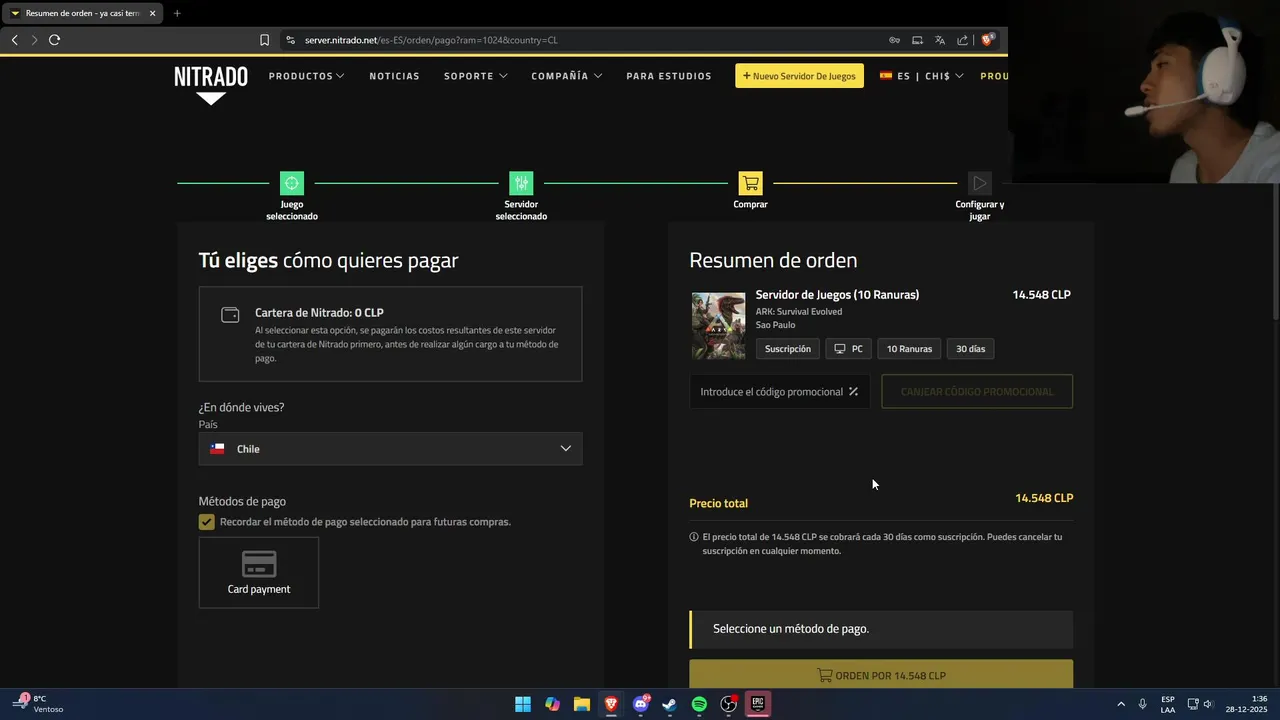Click 'Seleccione un método de pago.' notice
The width and height of the screenshot is (1280, 720).
click(x=881, y=629)
